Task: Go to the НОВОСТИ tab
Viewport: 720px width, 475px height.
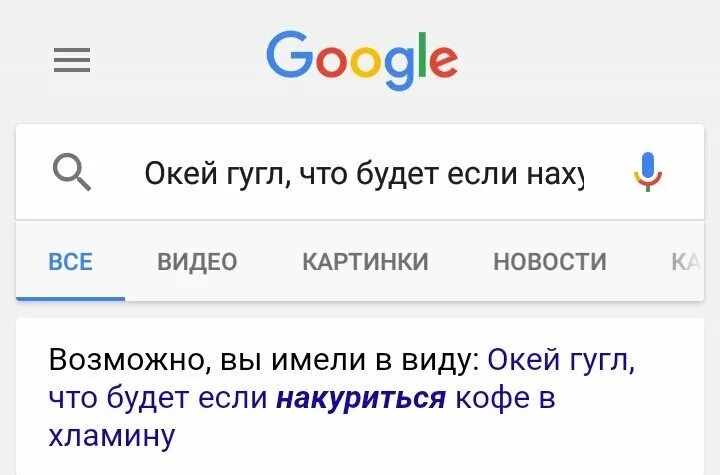Action: click(x=550, y=262)
